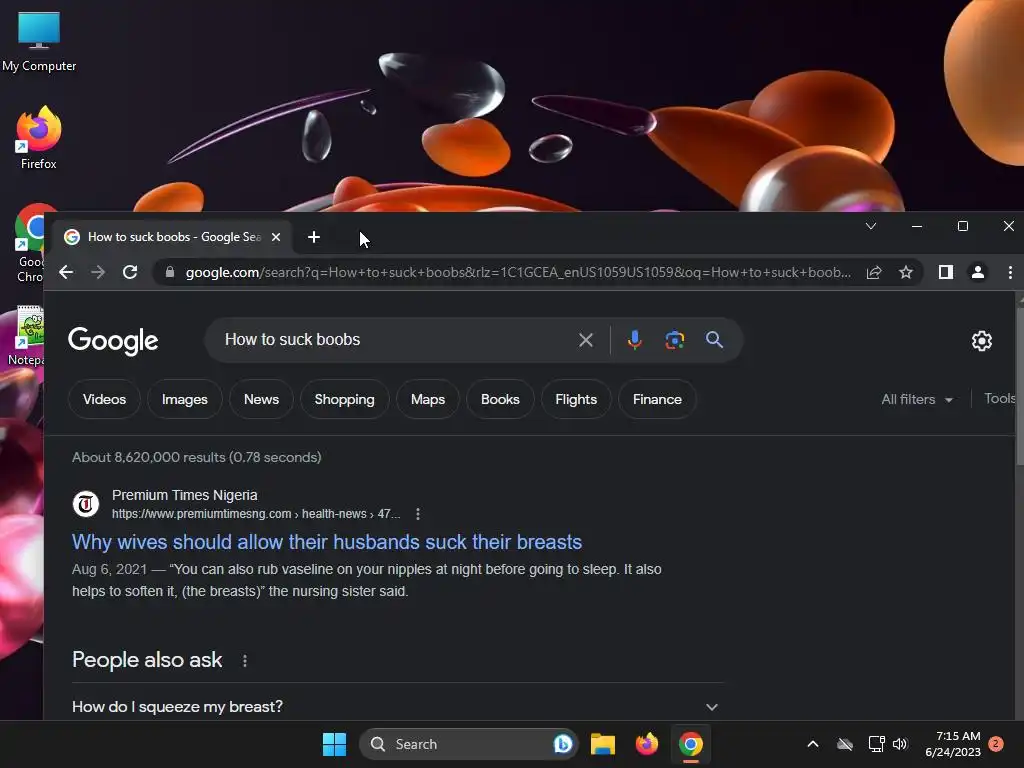1024x768 pixels.
Task: Open more options for Premium Times result
Action: coord(418,514)
